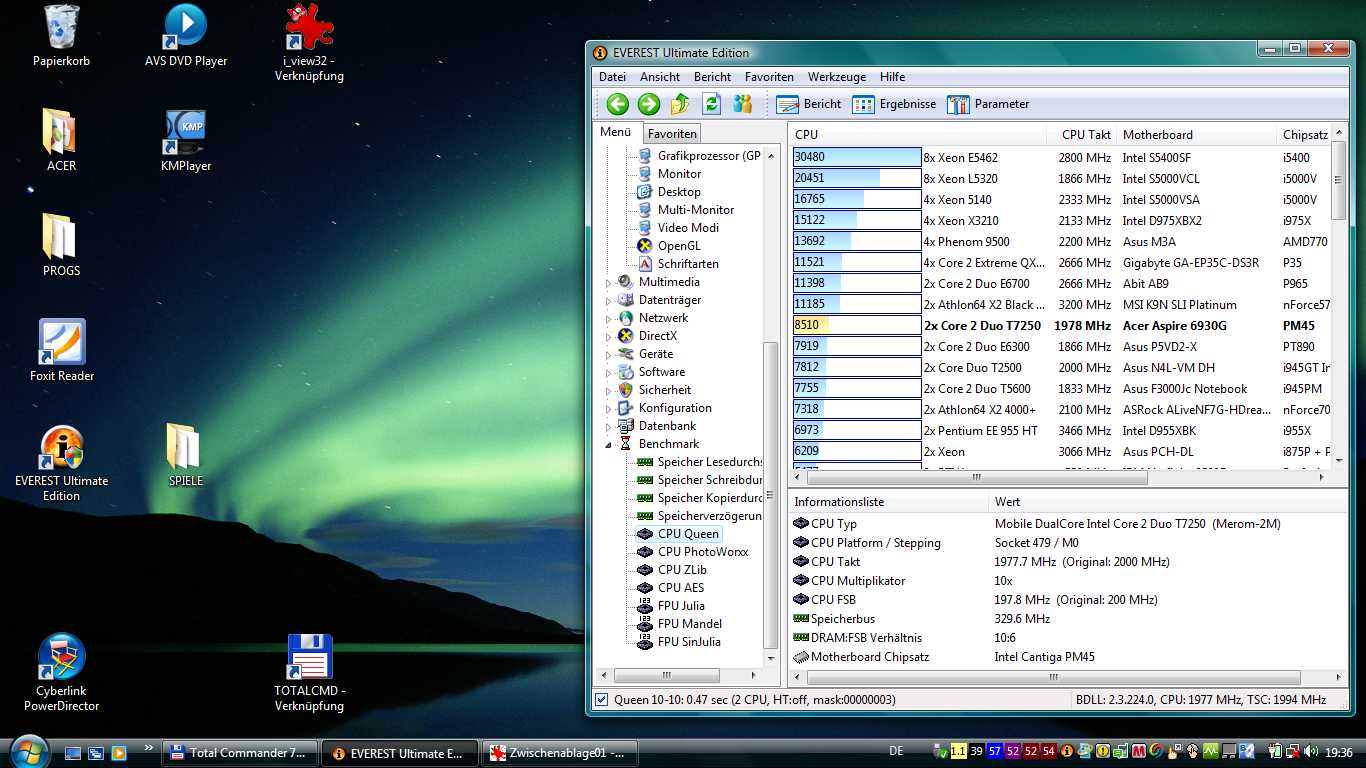Screen dimensions: 1366x768
Task: Click the Windows Start orb
Action: click(29, 750)
